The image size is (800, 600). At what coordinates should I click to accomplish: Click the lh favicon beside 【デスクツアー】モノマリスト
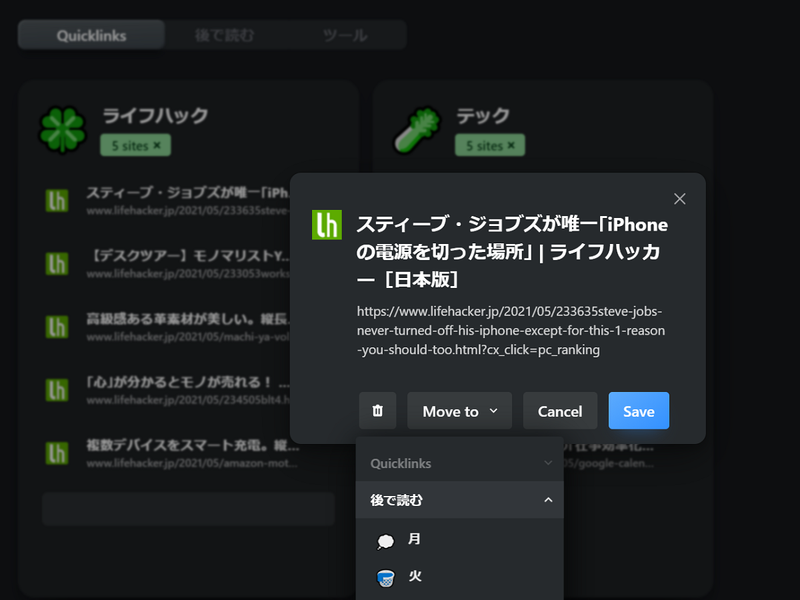pyautogui.click(x=57, y=264)
